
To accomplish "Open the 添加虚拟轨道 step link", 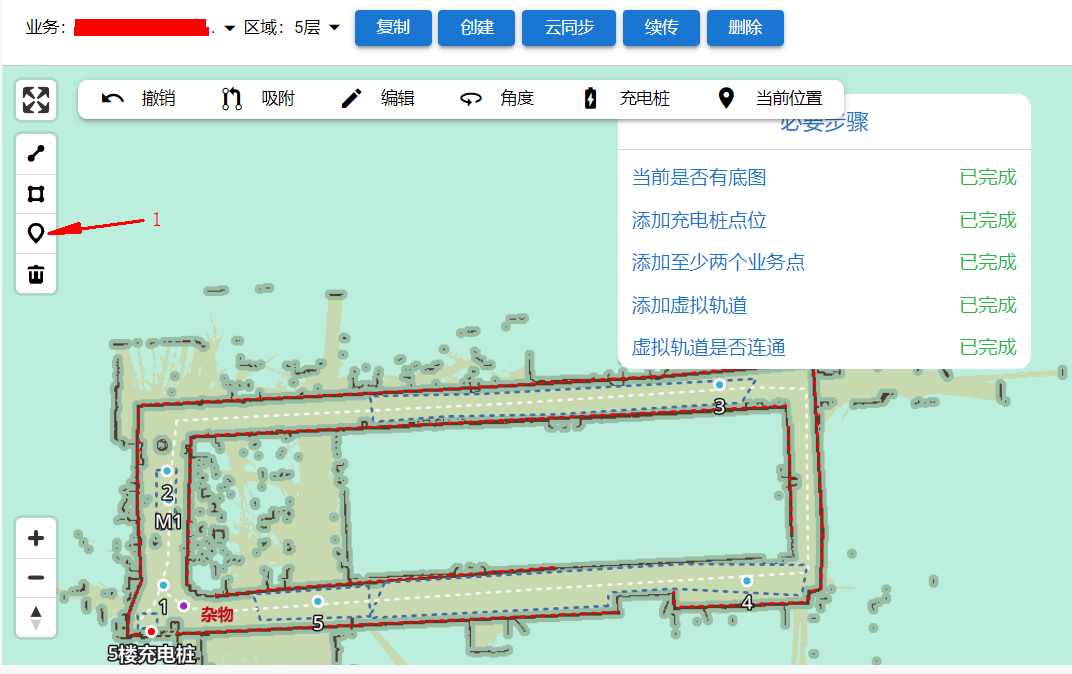I will 690,305.
